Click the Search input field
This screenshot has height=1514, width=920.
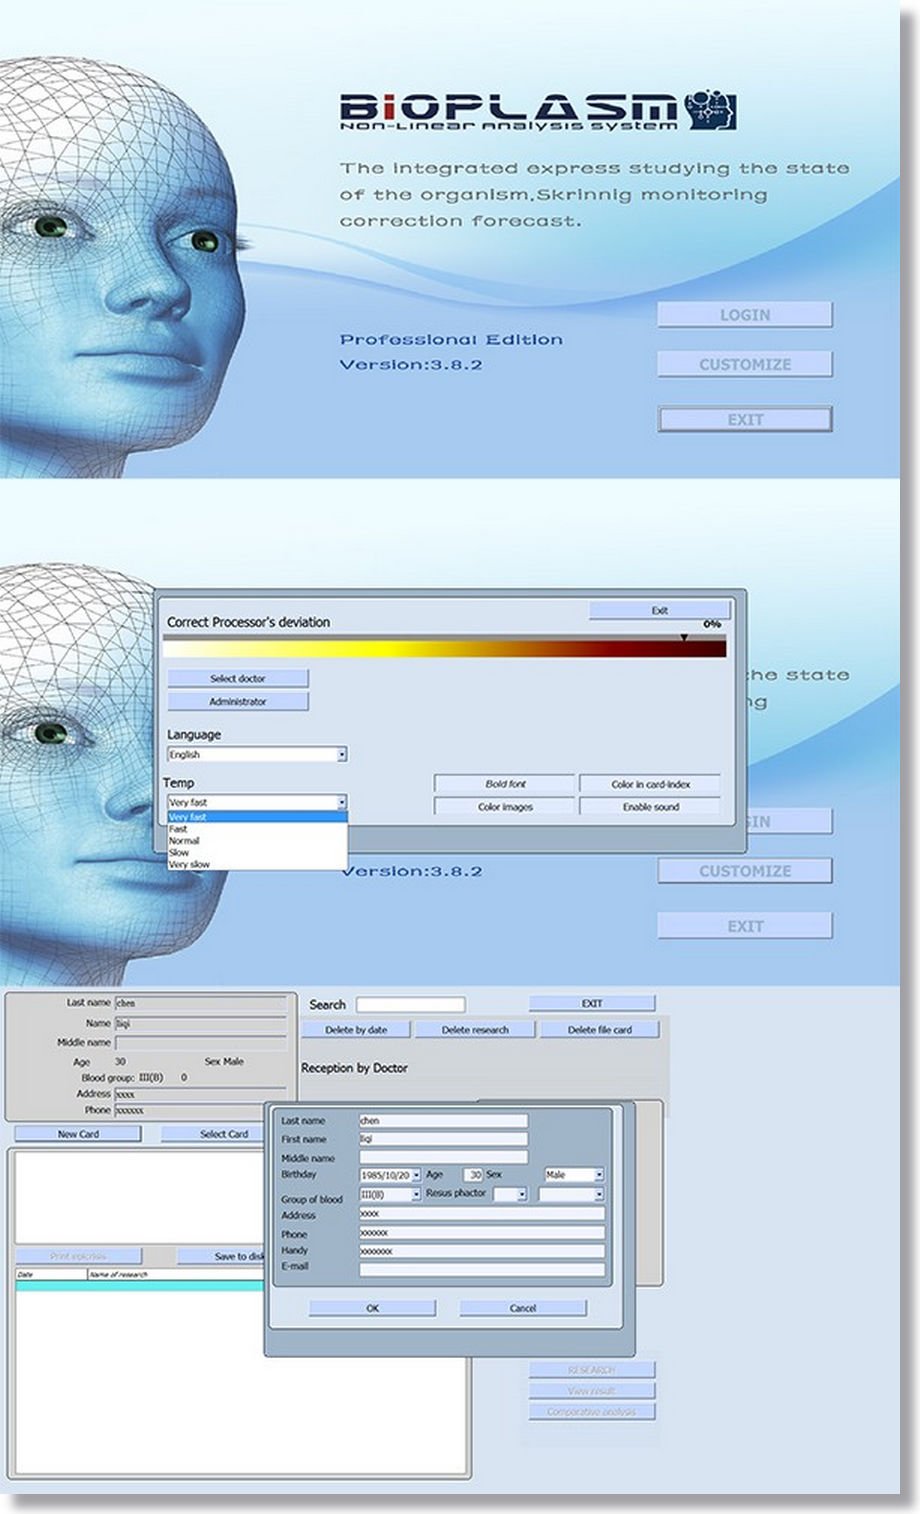(x=411, y=1004)
